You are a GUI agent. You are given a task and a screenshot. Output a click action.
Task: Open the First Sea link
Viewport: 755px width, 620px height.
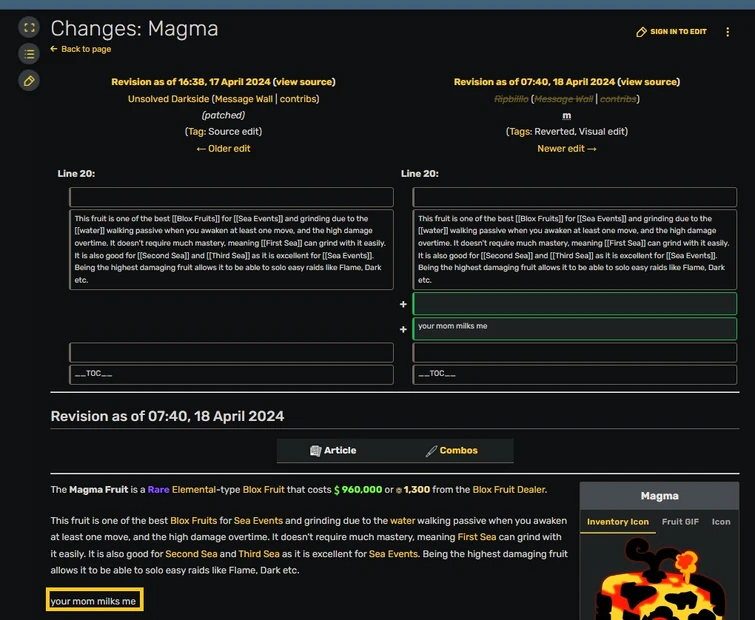coord(477,537)
